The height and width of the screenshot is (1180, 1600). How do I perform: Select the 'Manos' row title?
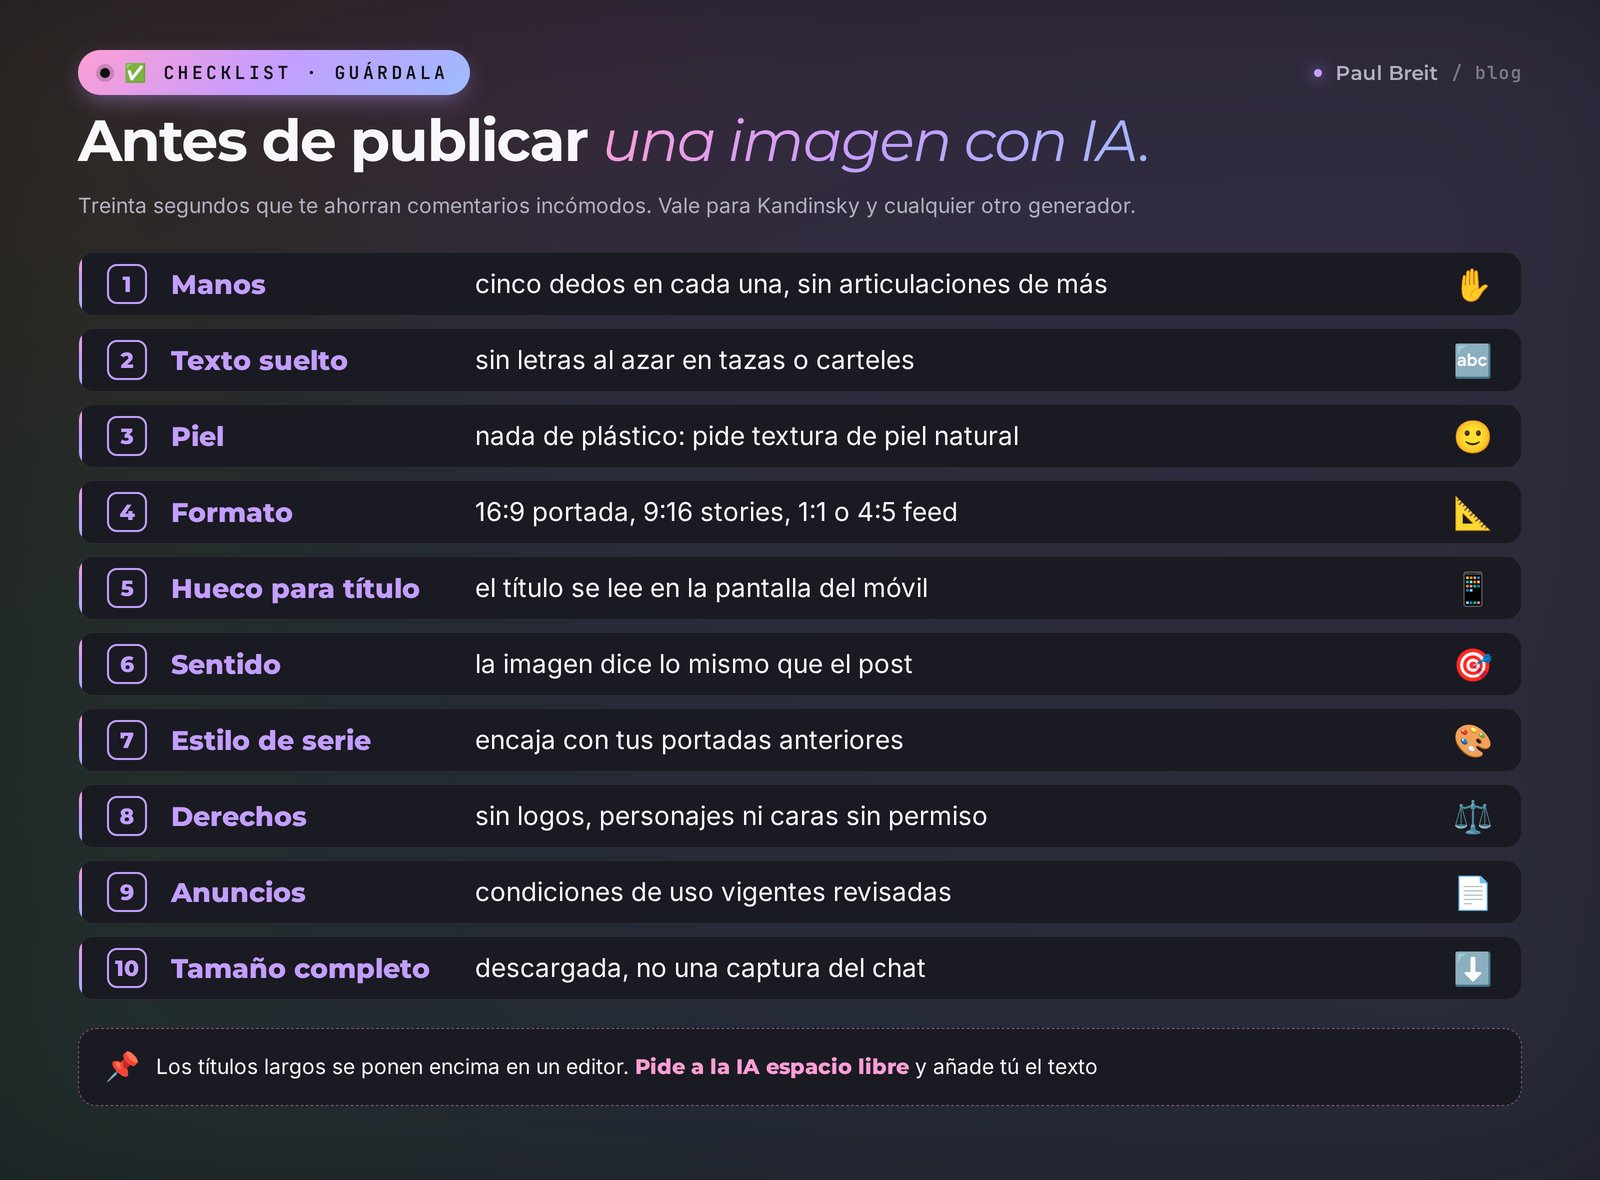[218, 285]
